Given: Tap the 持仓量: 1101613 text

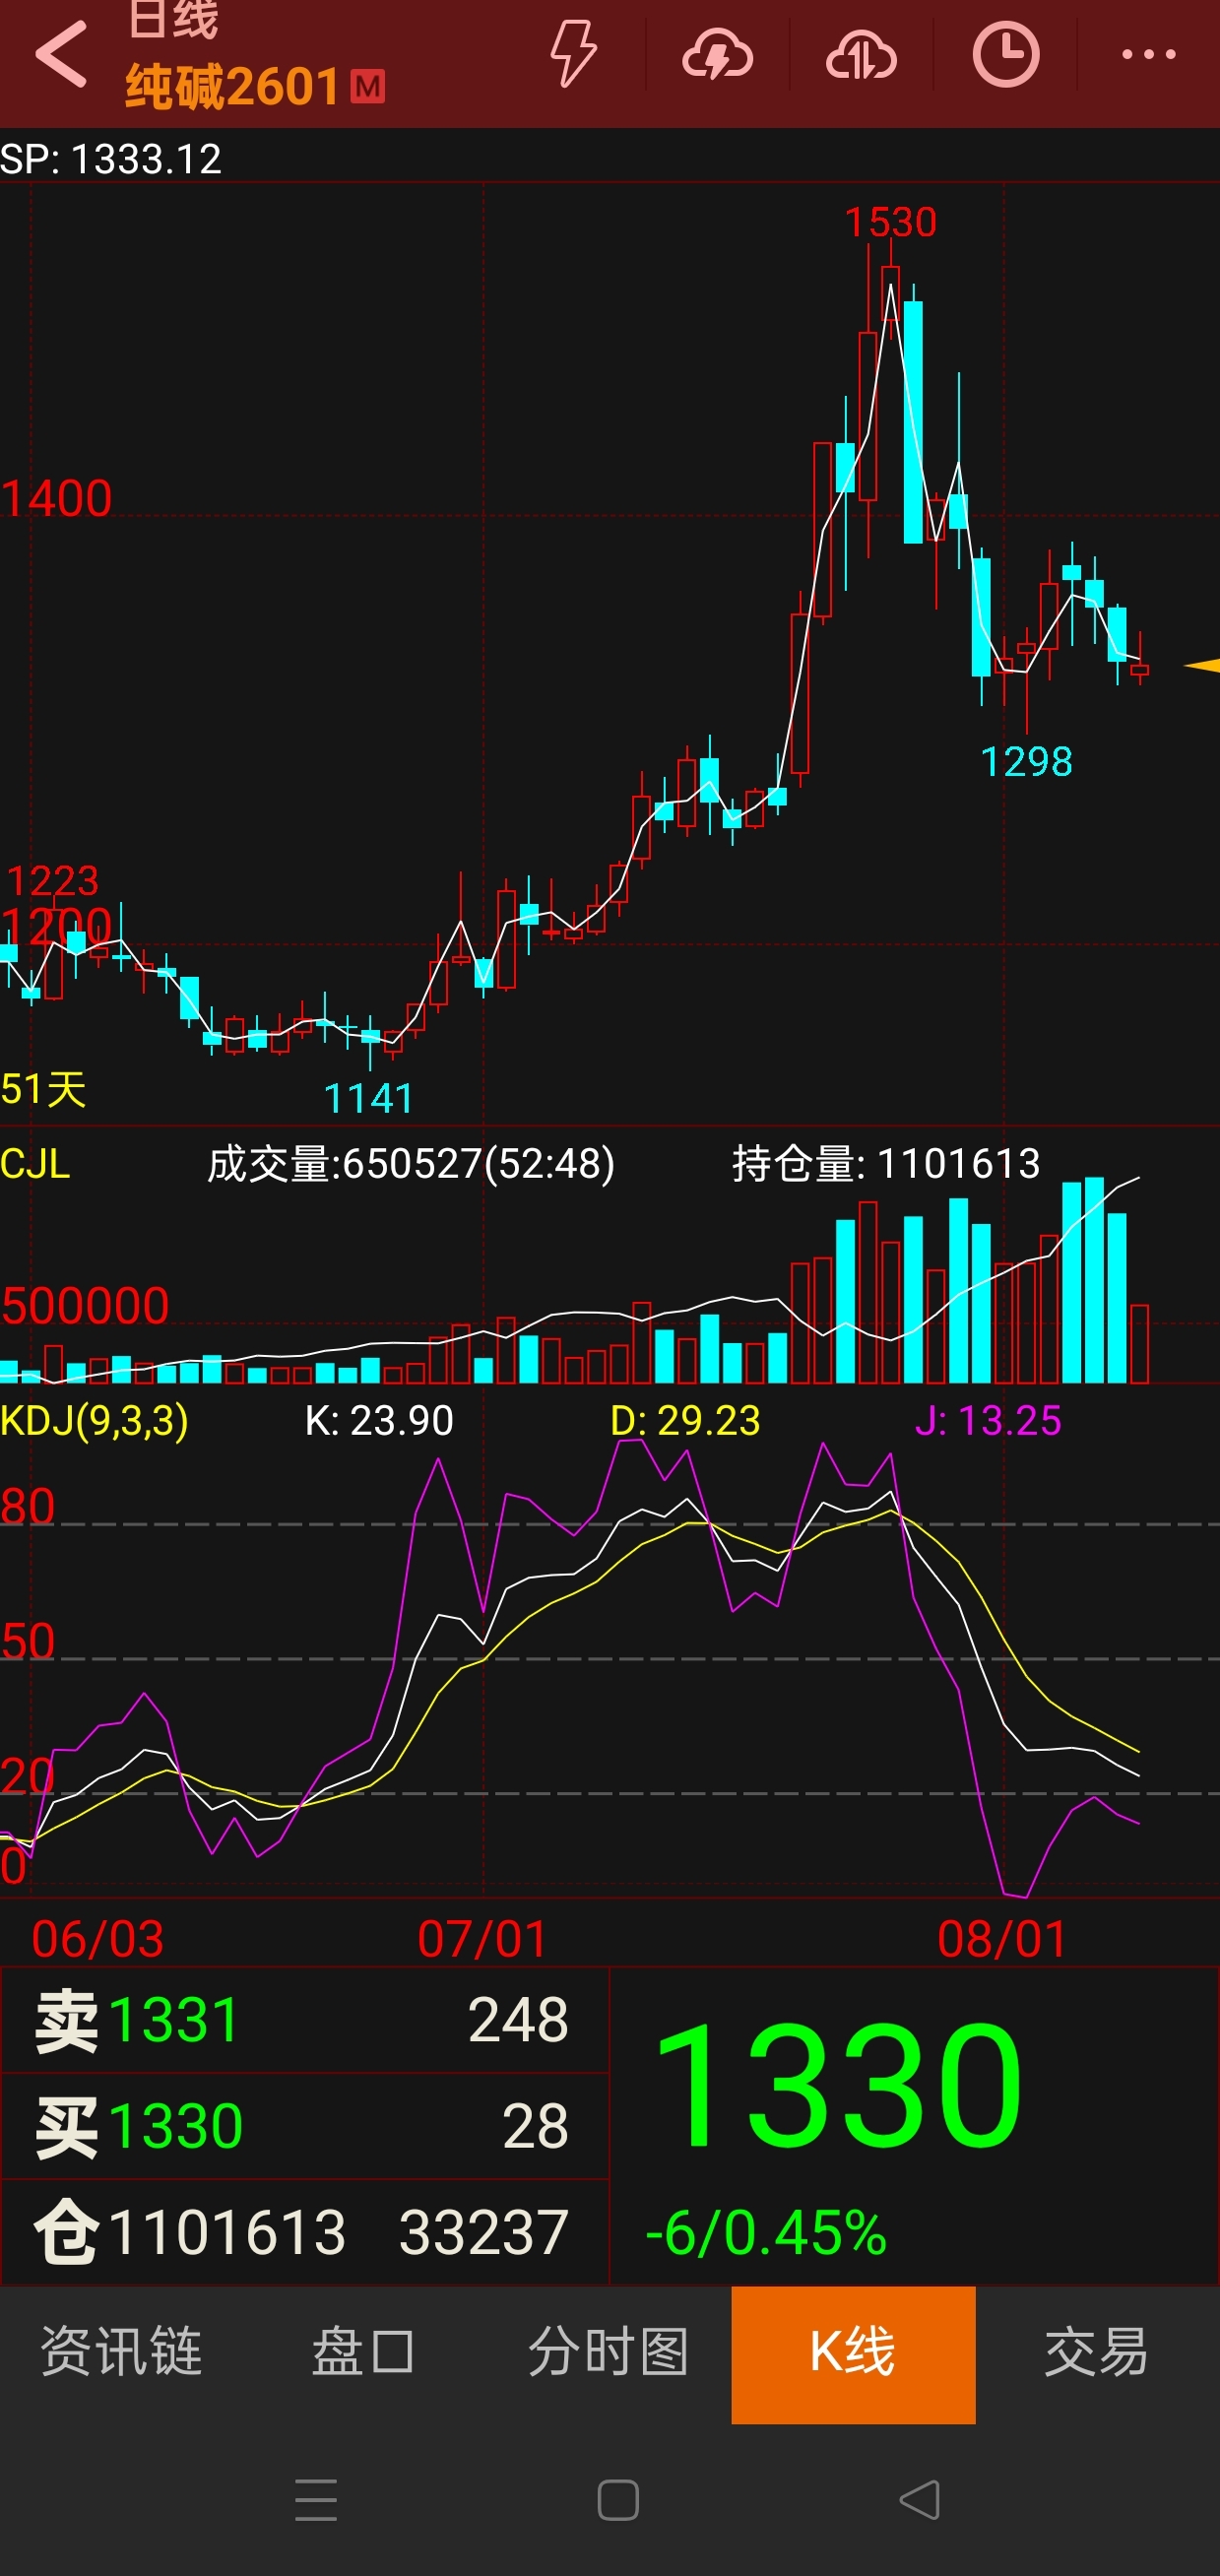Looking at the screenshot, I should (x=886, y=1164).
